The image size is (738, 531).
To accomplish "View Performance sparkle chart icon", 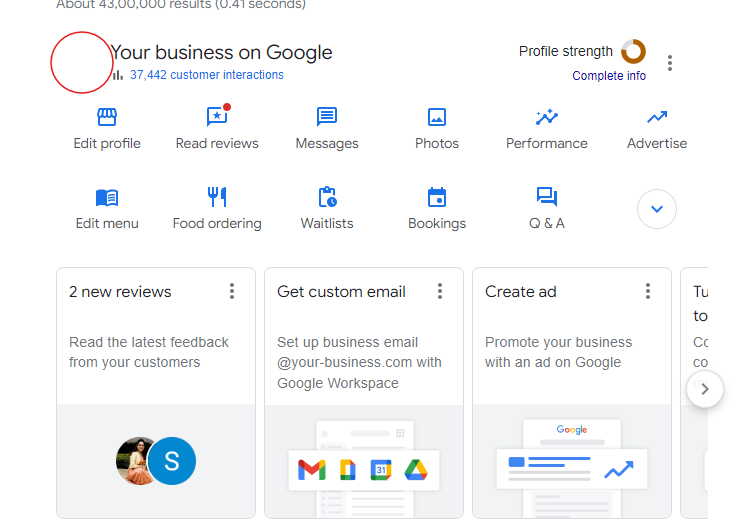I will coord(547,117).
